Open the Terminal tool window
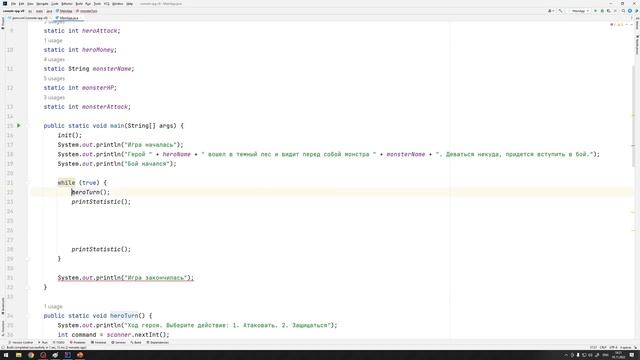This screenshot has width=640, height=360. [98, 342]
